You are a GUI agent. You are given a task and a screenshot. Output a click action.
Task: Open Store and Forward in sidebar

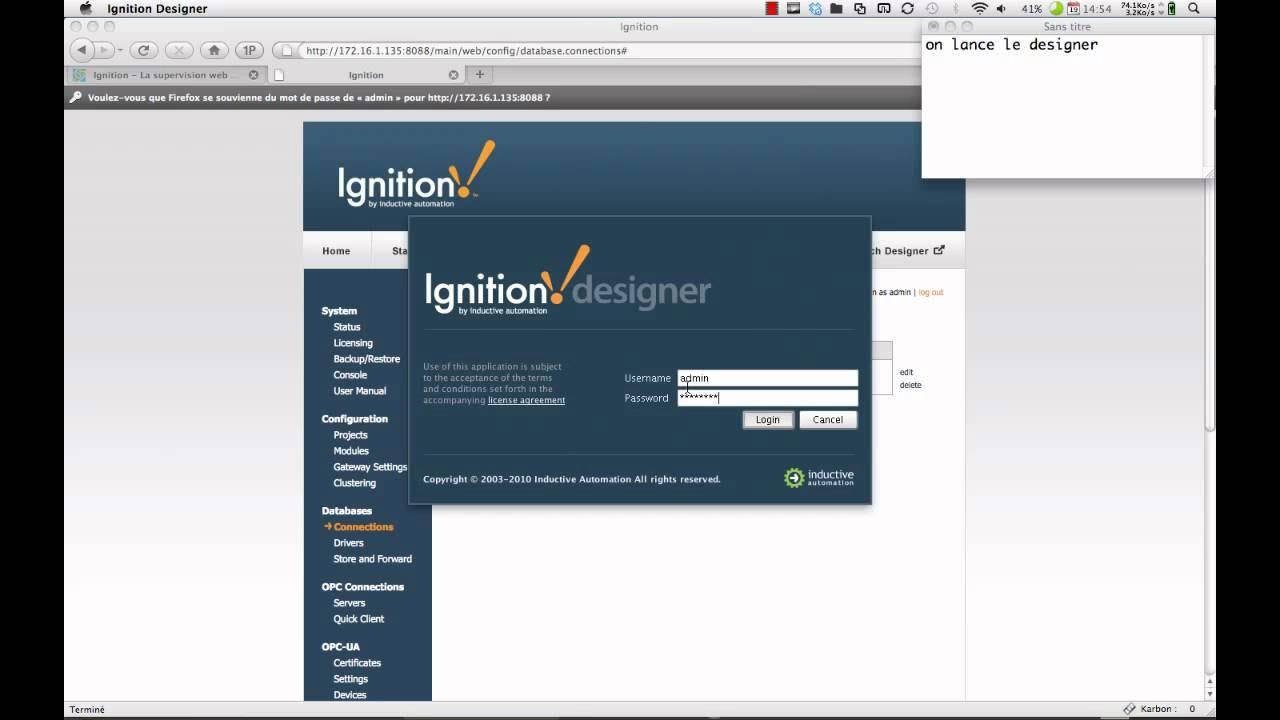click(x=373, y=559)
